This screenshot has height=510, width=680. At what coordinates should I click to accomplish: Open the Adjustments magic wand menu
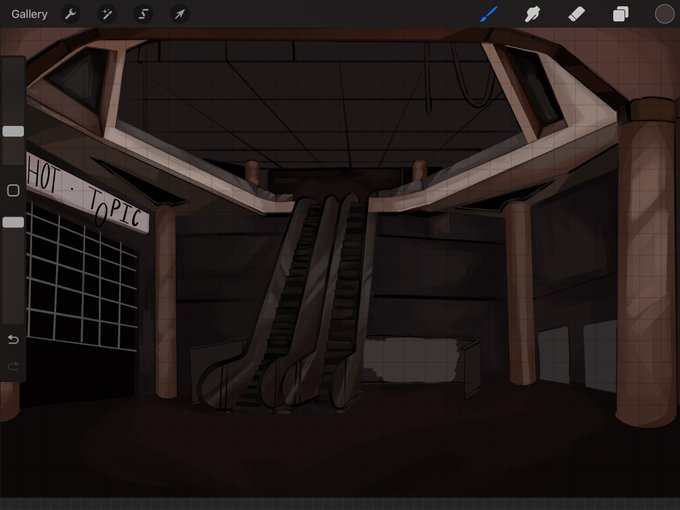coord(107,14)
